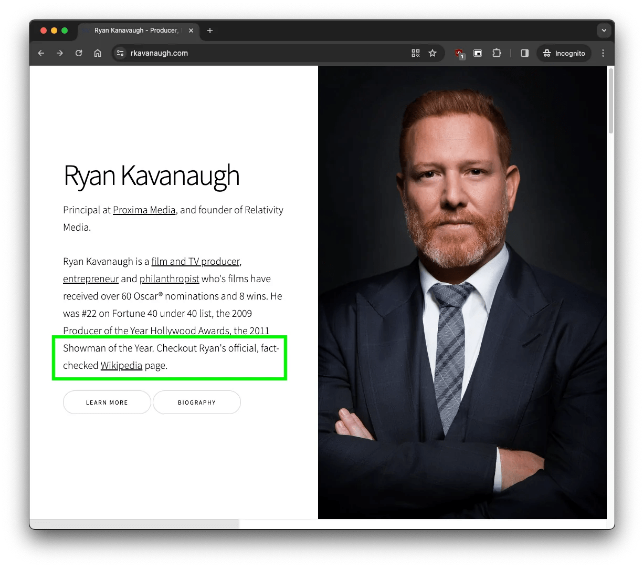Select the Ryan Kavanaugh - Producer tab
The height and width of the screenshot is (568, 644).
point(138,31)
